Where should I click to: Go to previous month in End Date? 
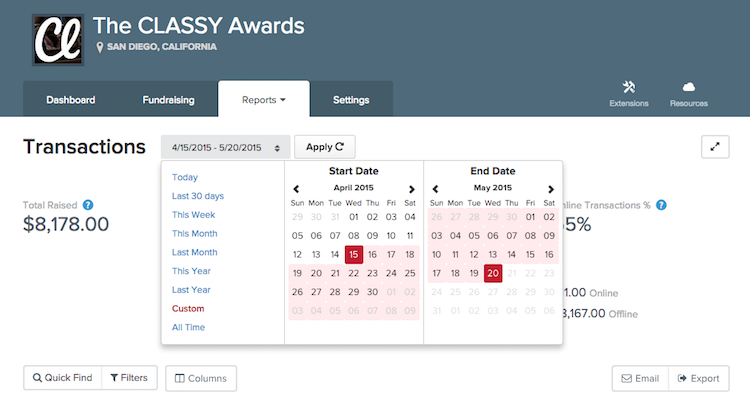[435, 188]
